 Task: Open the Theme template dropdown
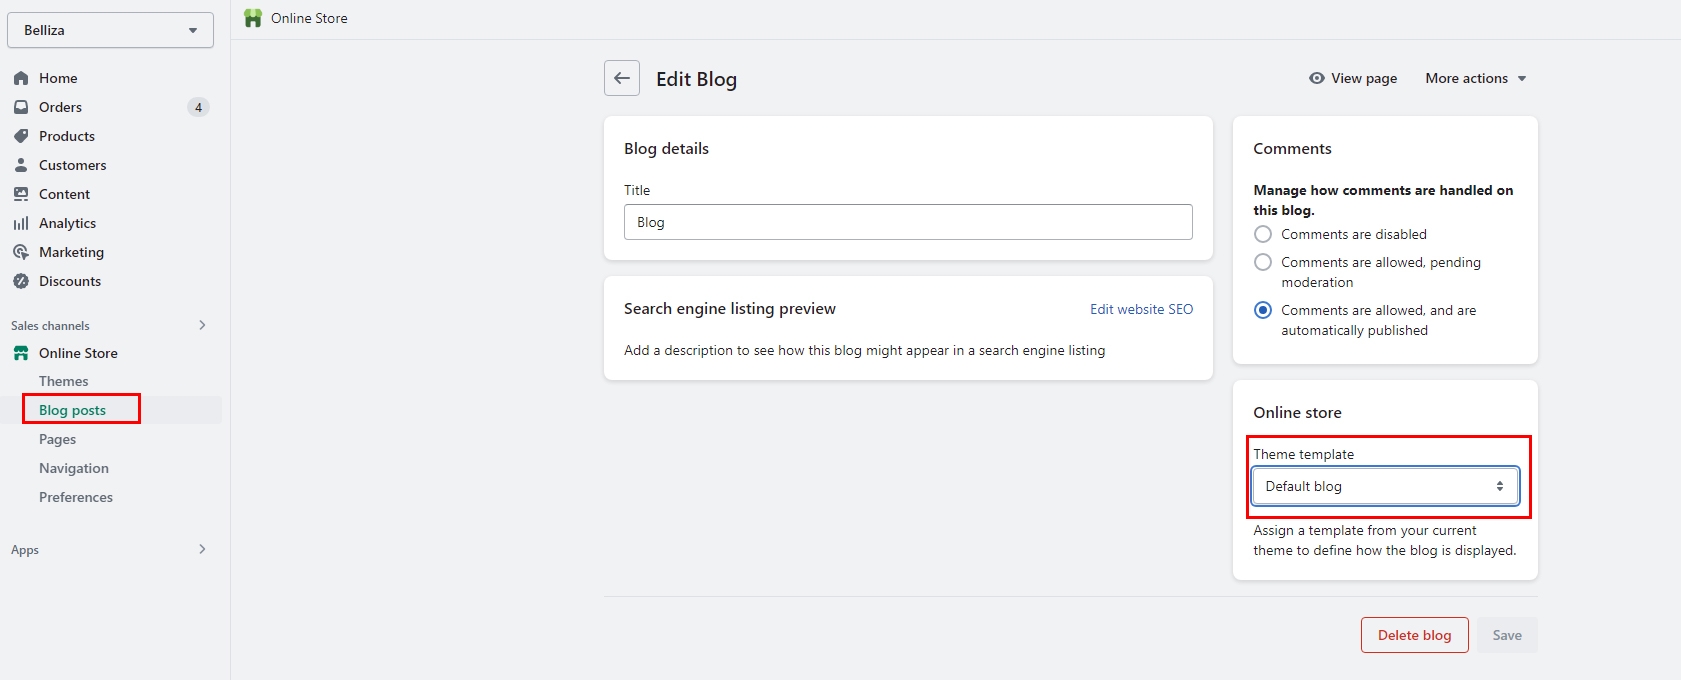1385,486
